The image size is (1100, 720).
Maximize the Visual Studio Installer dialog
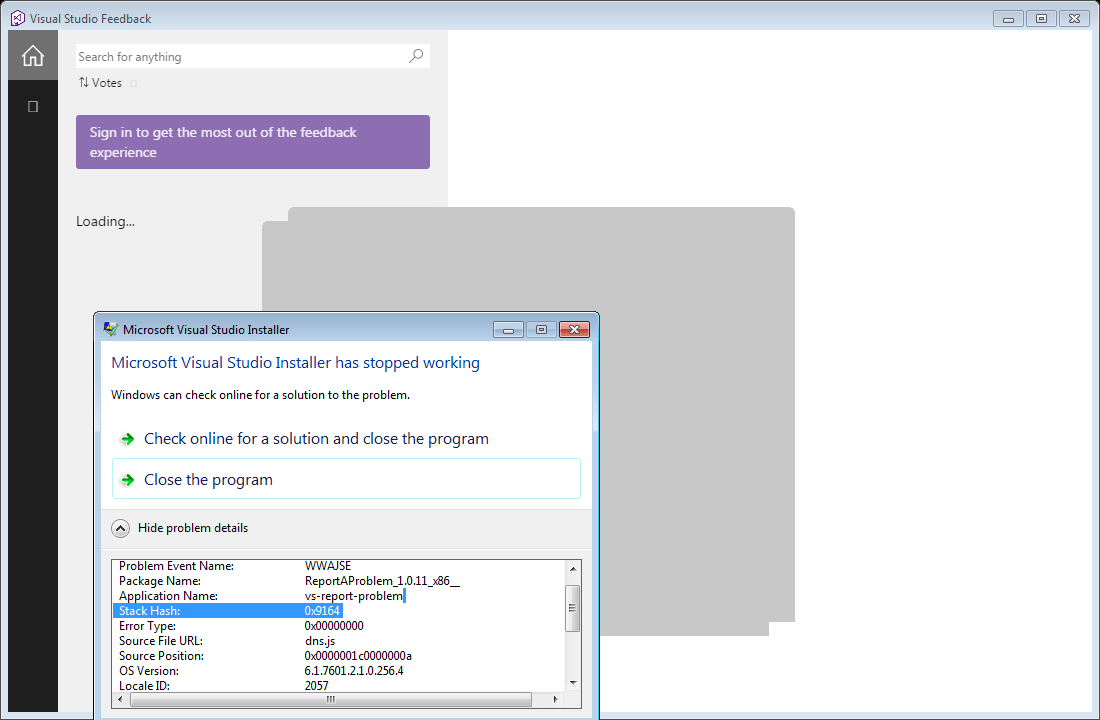[x=541, y=329]
